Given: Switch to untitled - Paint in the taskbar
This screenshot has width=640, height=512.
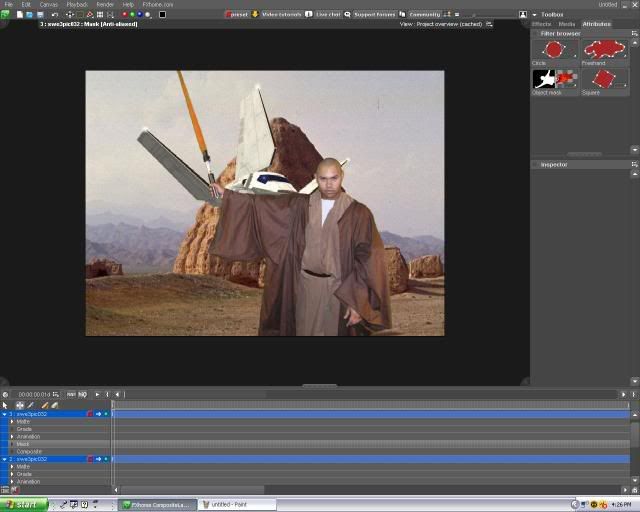Looking at the screenshot, I should tap(237, 505).
